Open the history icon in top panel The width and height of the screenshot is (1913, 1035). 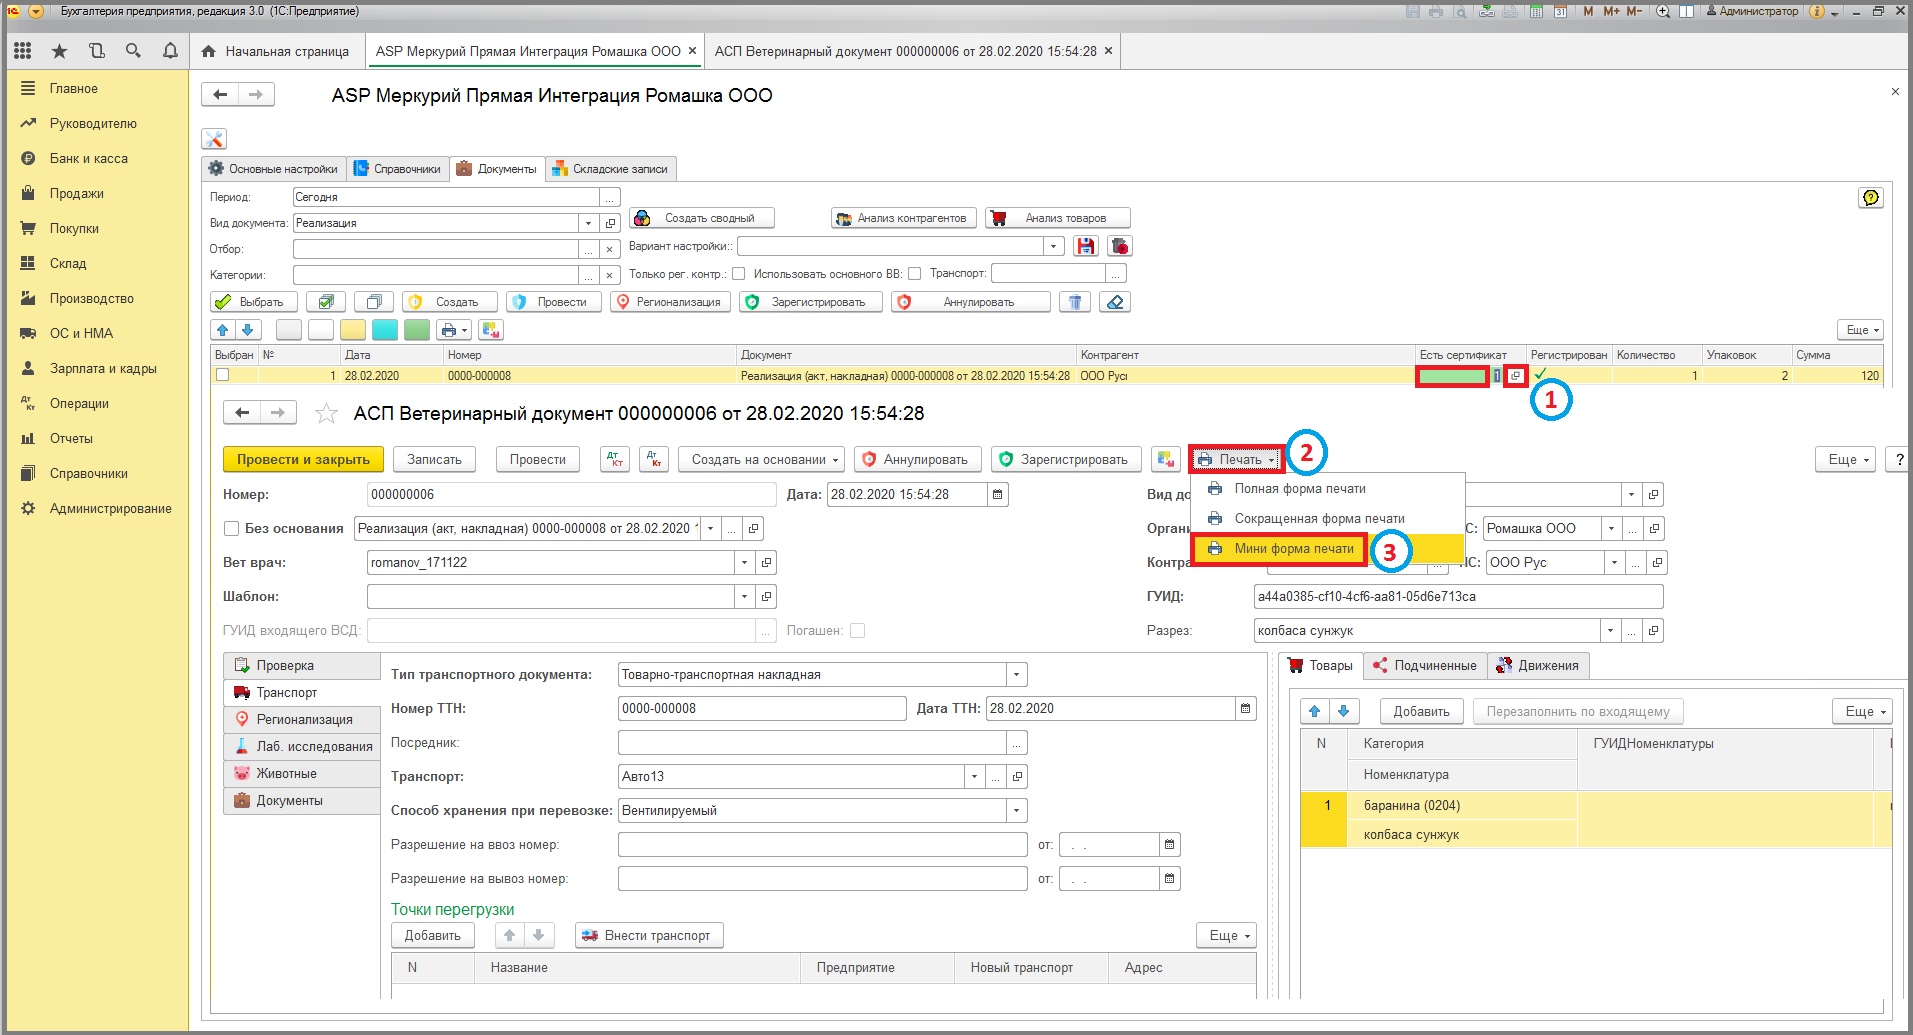[x=96, y=51]
